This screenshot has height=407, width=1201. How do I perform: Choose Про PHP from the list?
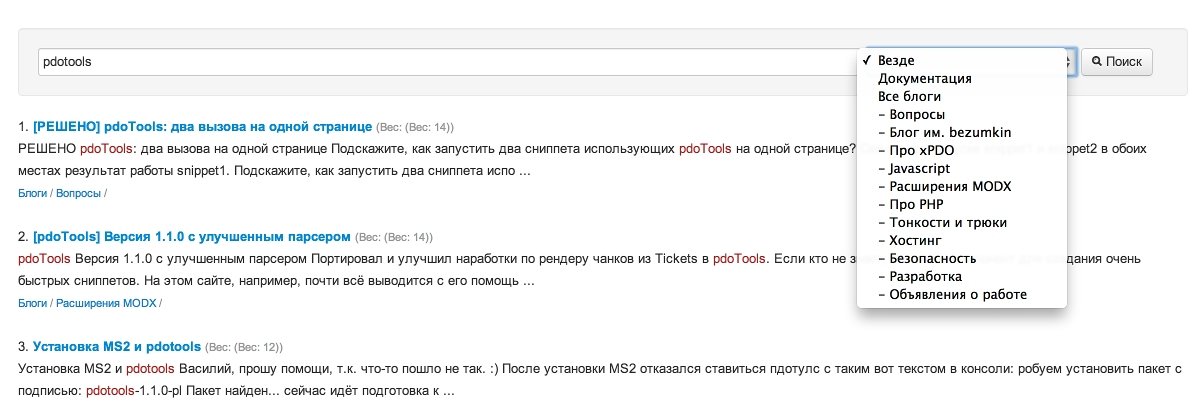click(955, 205)
